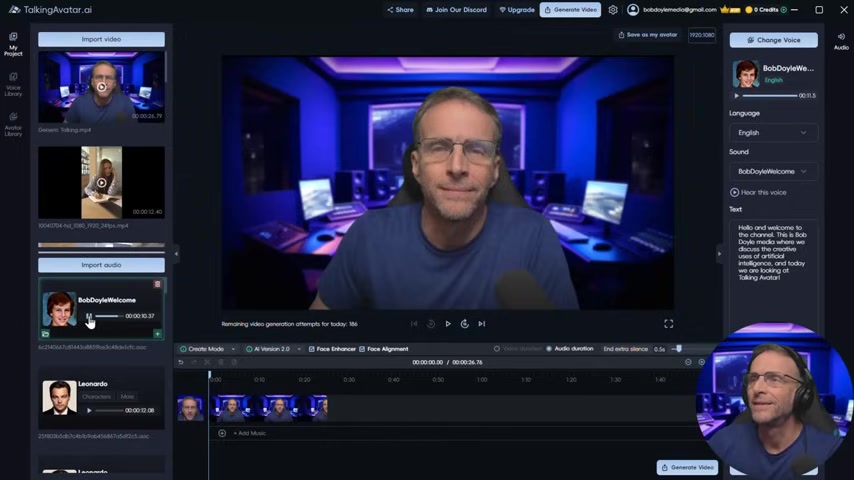Click Join Our Discord

[456, 10]
